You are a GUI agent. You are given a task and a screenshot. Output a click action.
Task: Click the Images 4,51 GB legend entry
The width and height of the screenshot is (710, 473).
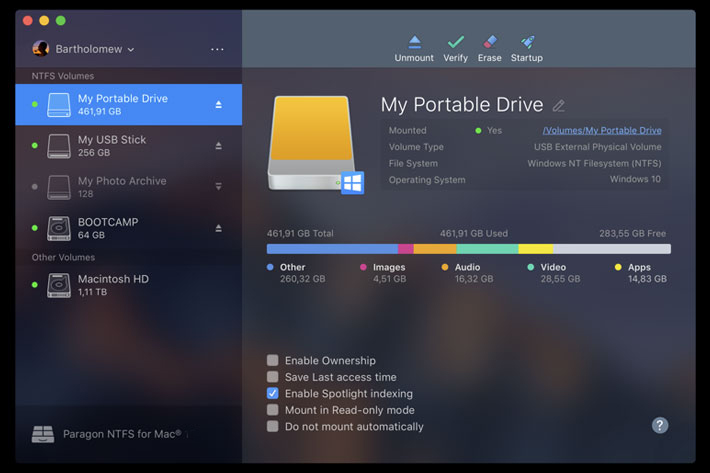(x=383, y=273)
